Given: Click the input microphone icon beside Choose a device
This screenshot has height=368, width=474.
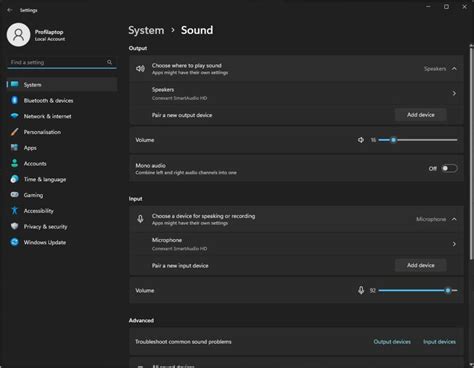Looking at the screenshot, I should click(x=140, y=219).
